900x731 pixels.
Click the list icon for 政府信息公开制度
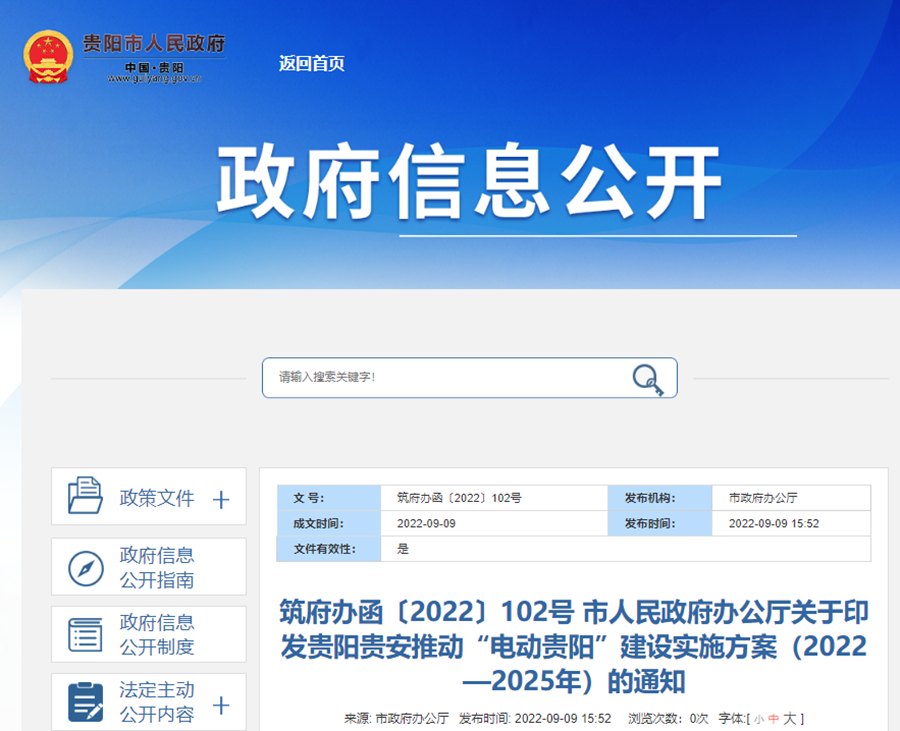[x=85, y=635]
